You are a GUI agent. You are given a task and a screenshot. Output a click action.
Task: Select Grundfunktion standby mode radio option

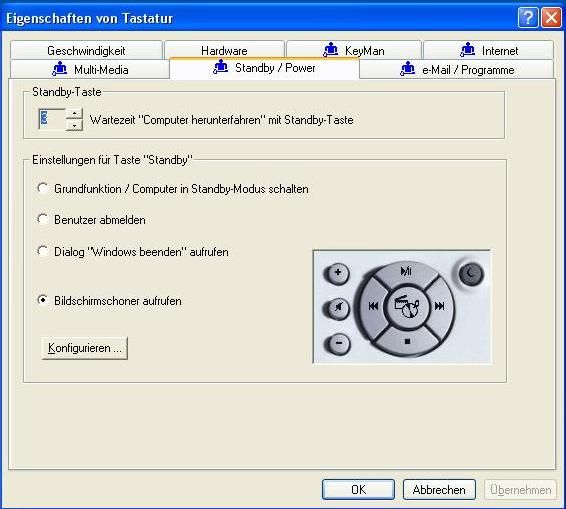click(43, 188)
